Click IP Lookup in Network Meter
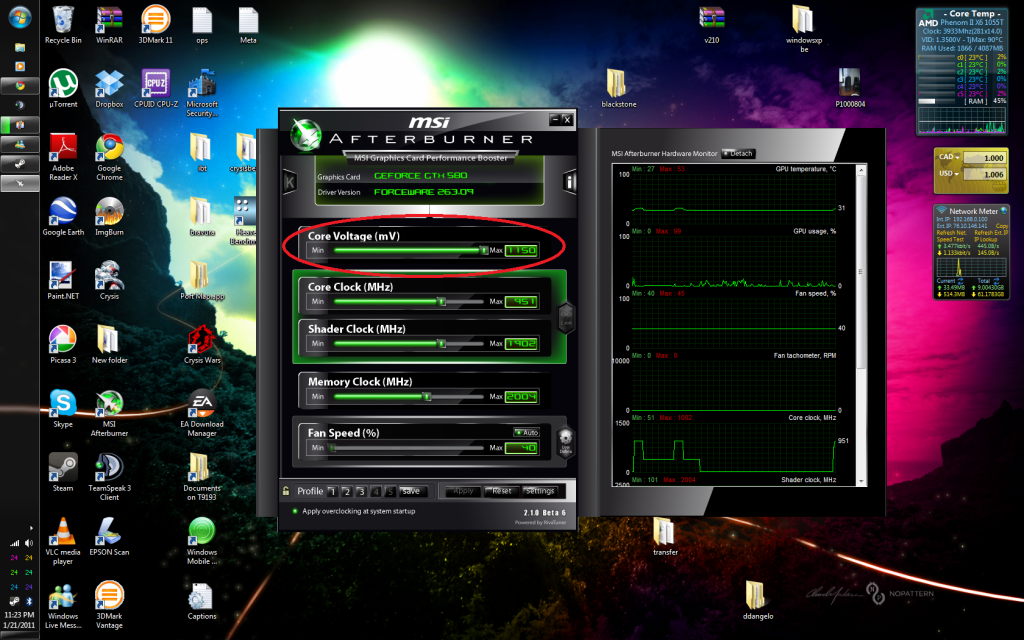1024x640 pixels. [x=986, y=239]
